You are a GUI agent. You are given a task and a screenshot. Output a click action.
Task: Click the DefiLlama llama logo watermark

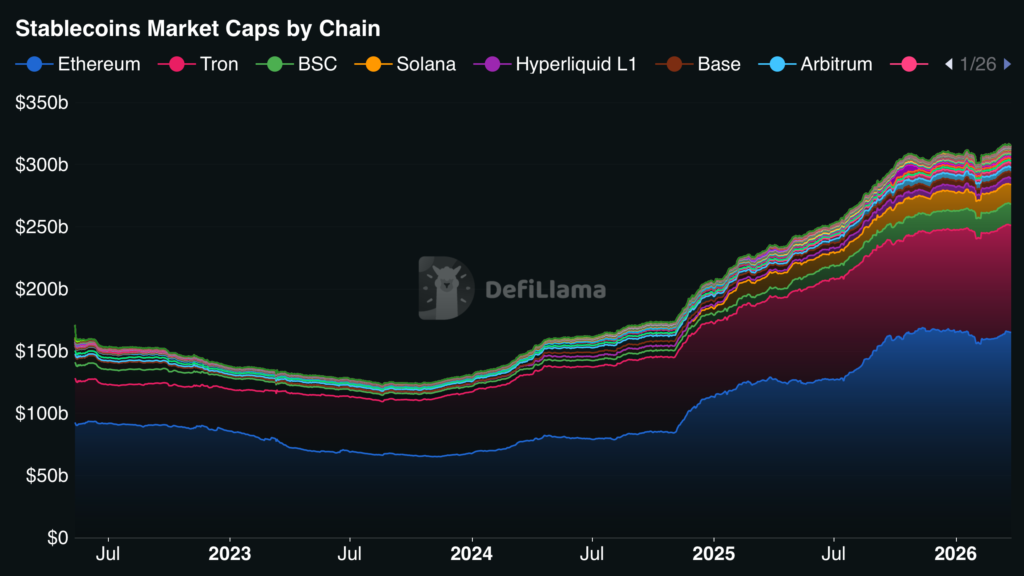point(446,289)
